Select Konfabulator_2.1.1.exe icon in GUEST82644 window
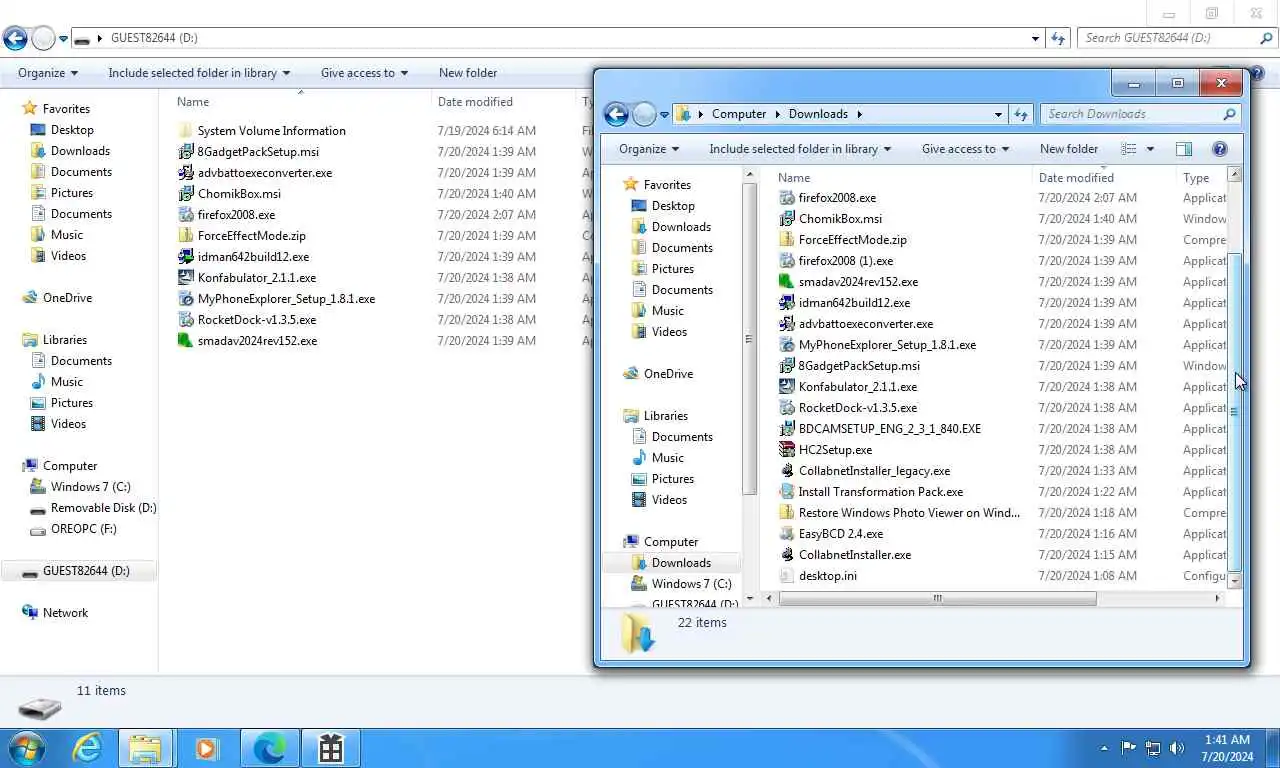This screenshot has height=768, width=1280. 185,278
